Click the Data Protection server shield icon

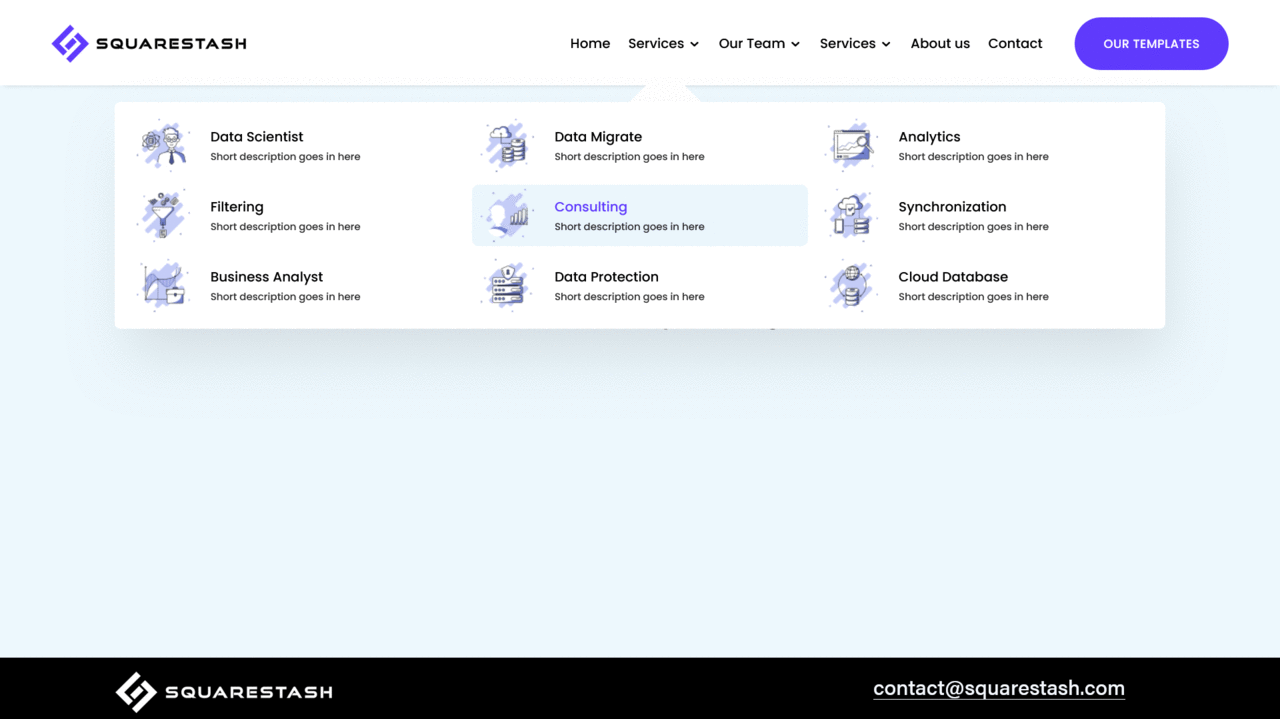[x=507, y=285]
